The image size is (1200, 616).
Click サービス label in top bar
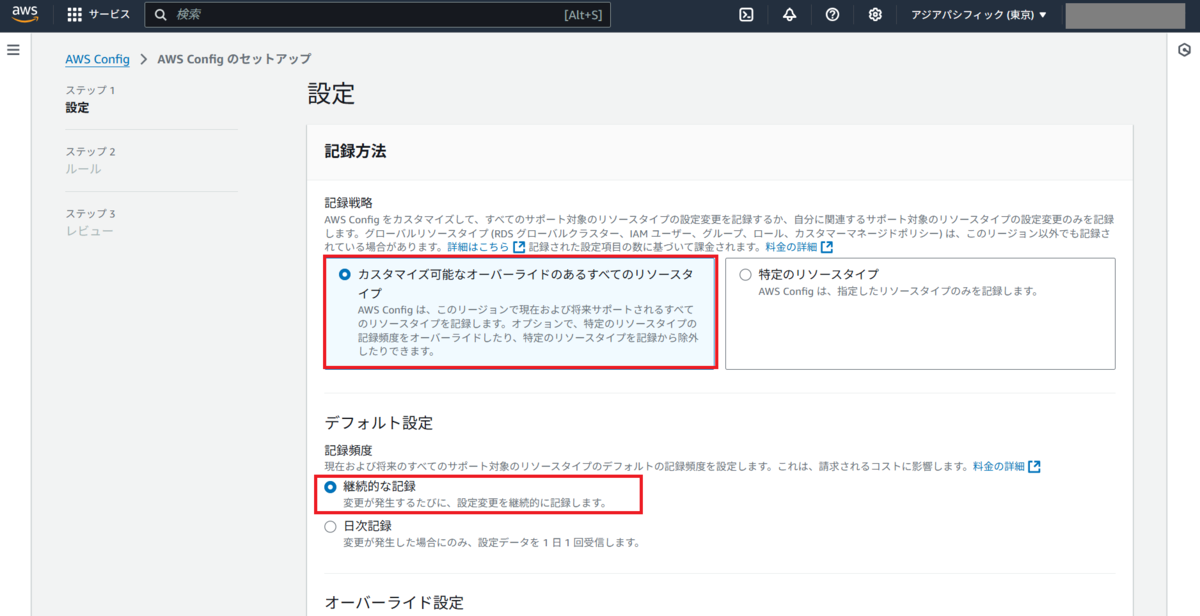coord(109,15)
